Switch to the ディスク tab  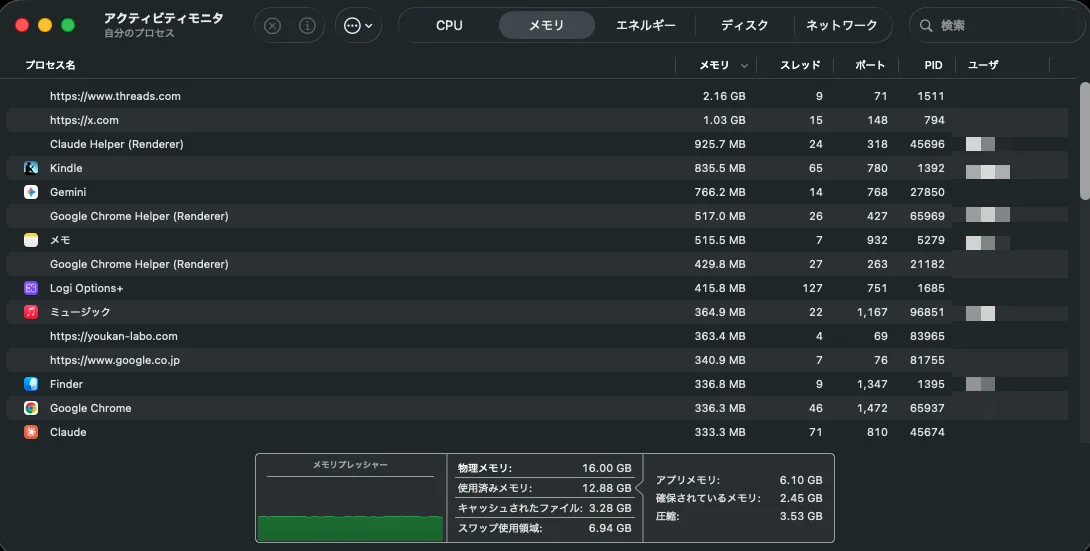745,26
